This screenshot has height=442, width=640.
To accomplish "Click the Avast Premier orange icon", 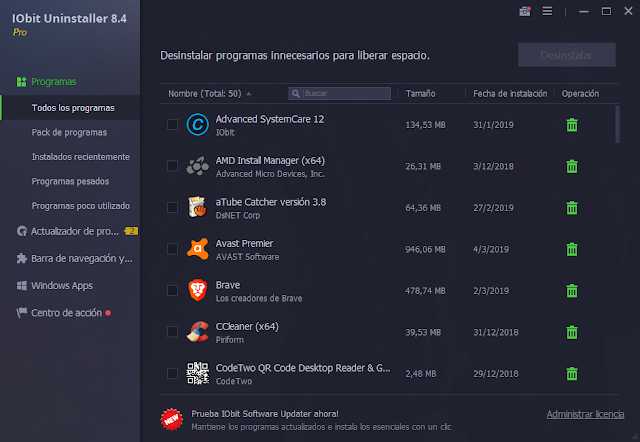I will click(198, 249).
